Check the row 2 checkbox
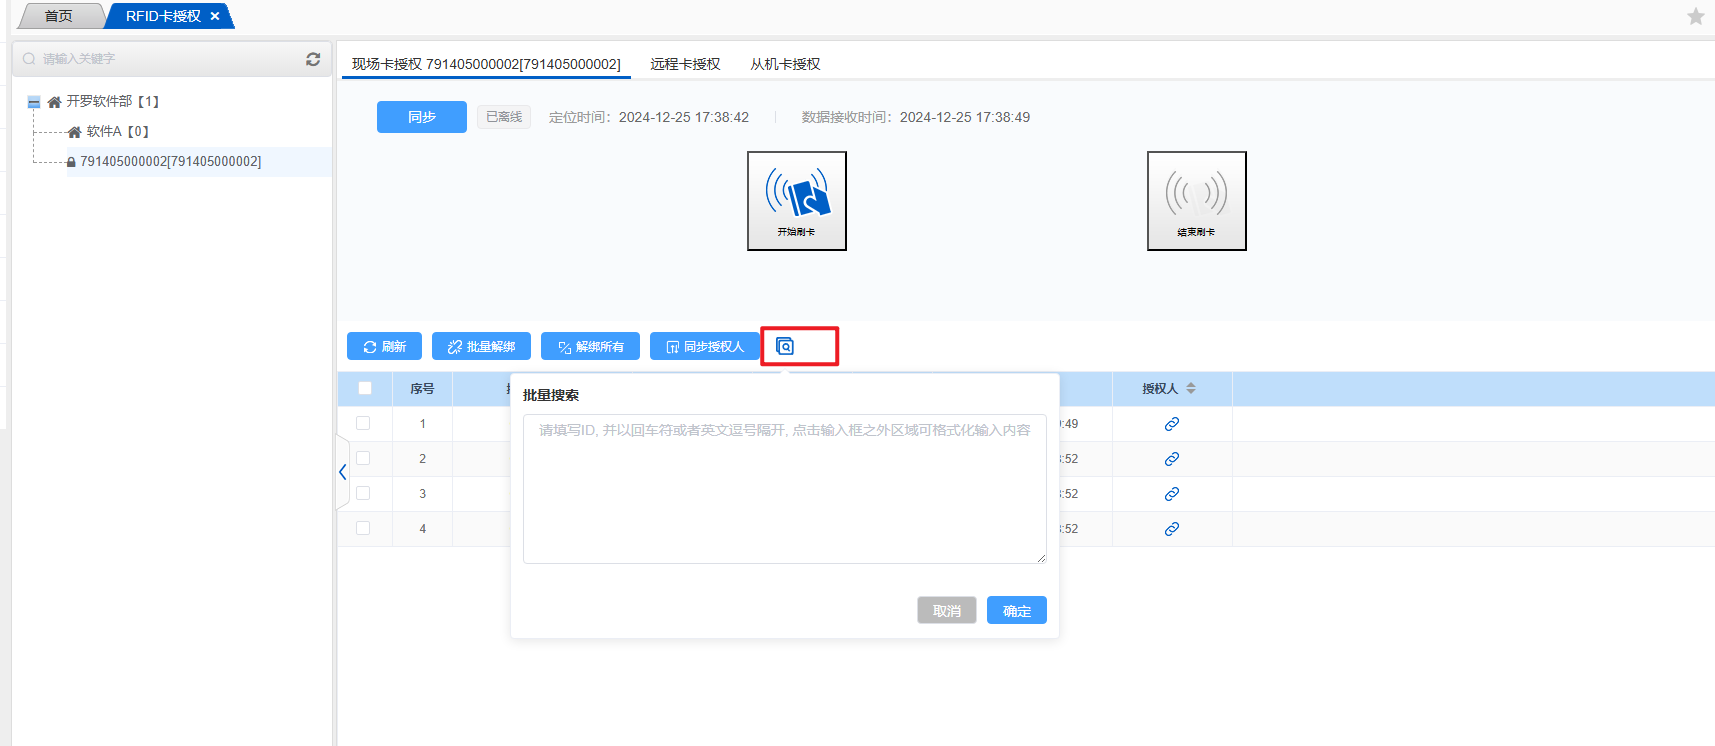Screen dimensions: 1715x746 [x=363, y=458]
